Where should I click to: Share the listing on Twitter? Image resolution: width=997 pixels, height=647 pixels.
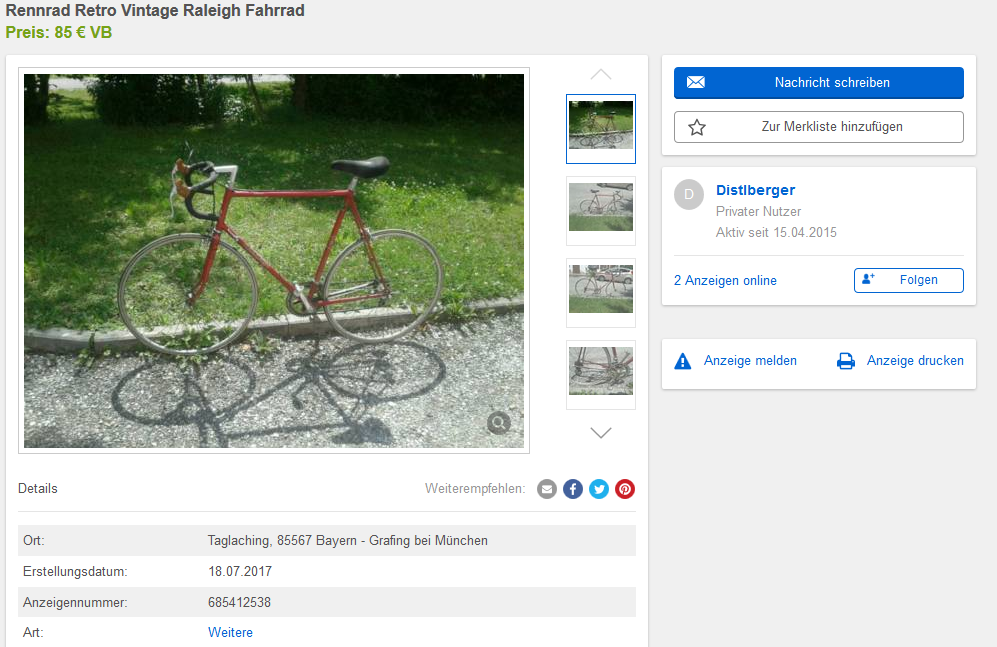(x=599, y=489)
